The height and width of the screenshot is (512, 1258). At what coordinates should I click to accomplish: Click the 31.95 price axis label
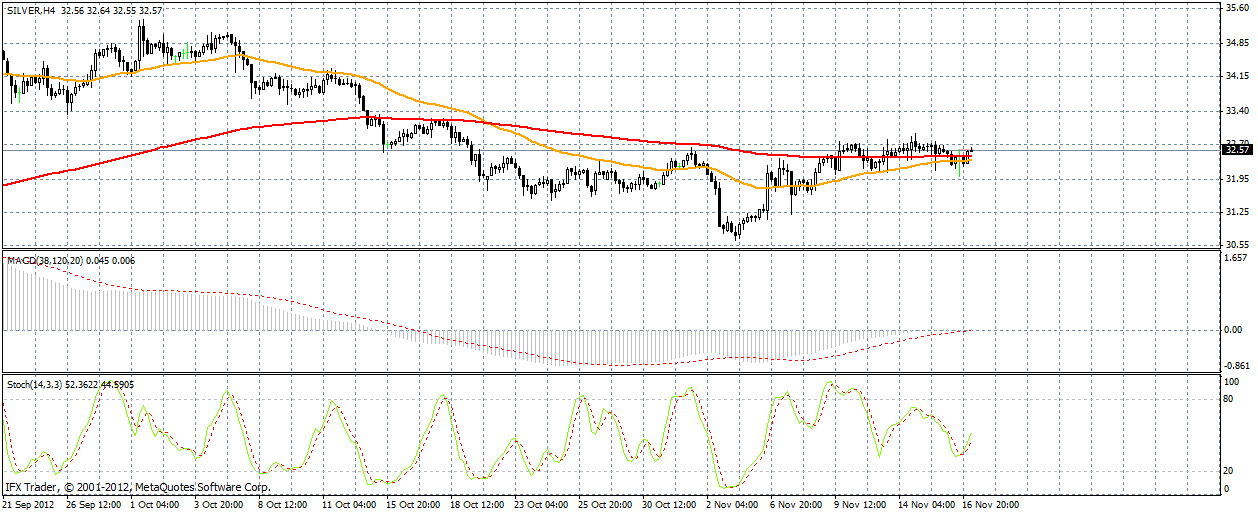pyautogui.click(x=1237, y=178)
